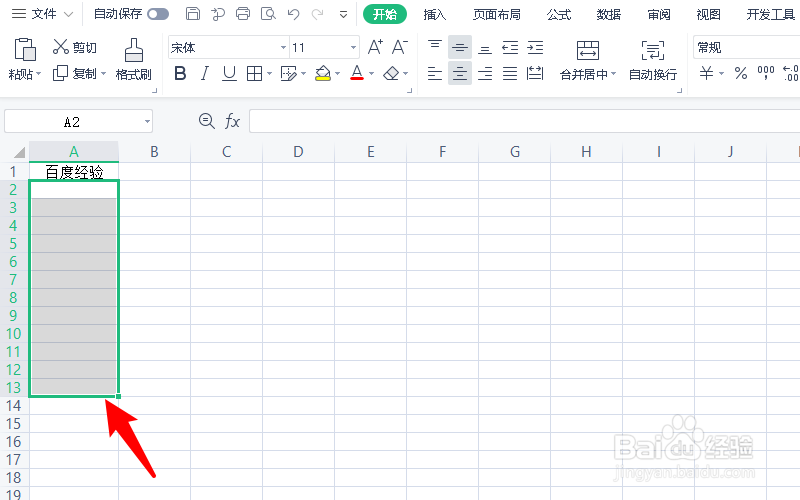Viewport: 800px width, 500px height.
Task: Click the ¥ currency format icon
Action: coord(706,74)
